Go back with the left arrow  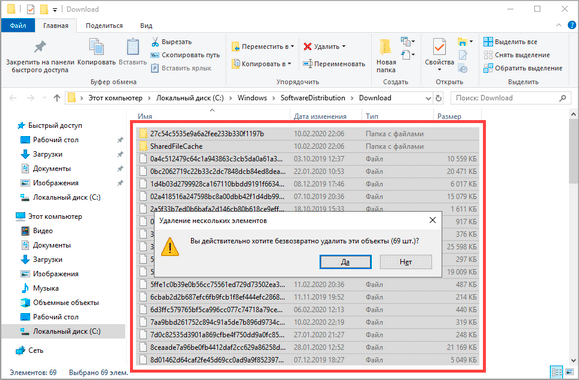[x=13, y=98]
